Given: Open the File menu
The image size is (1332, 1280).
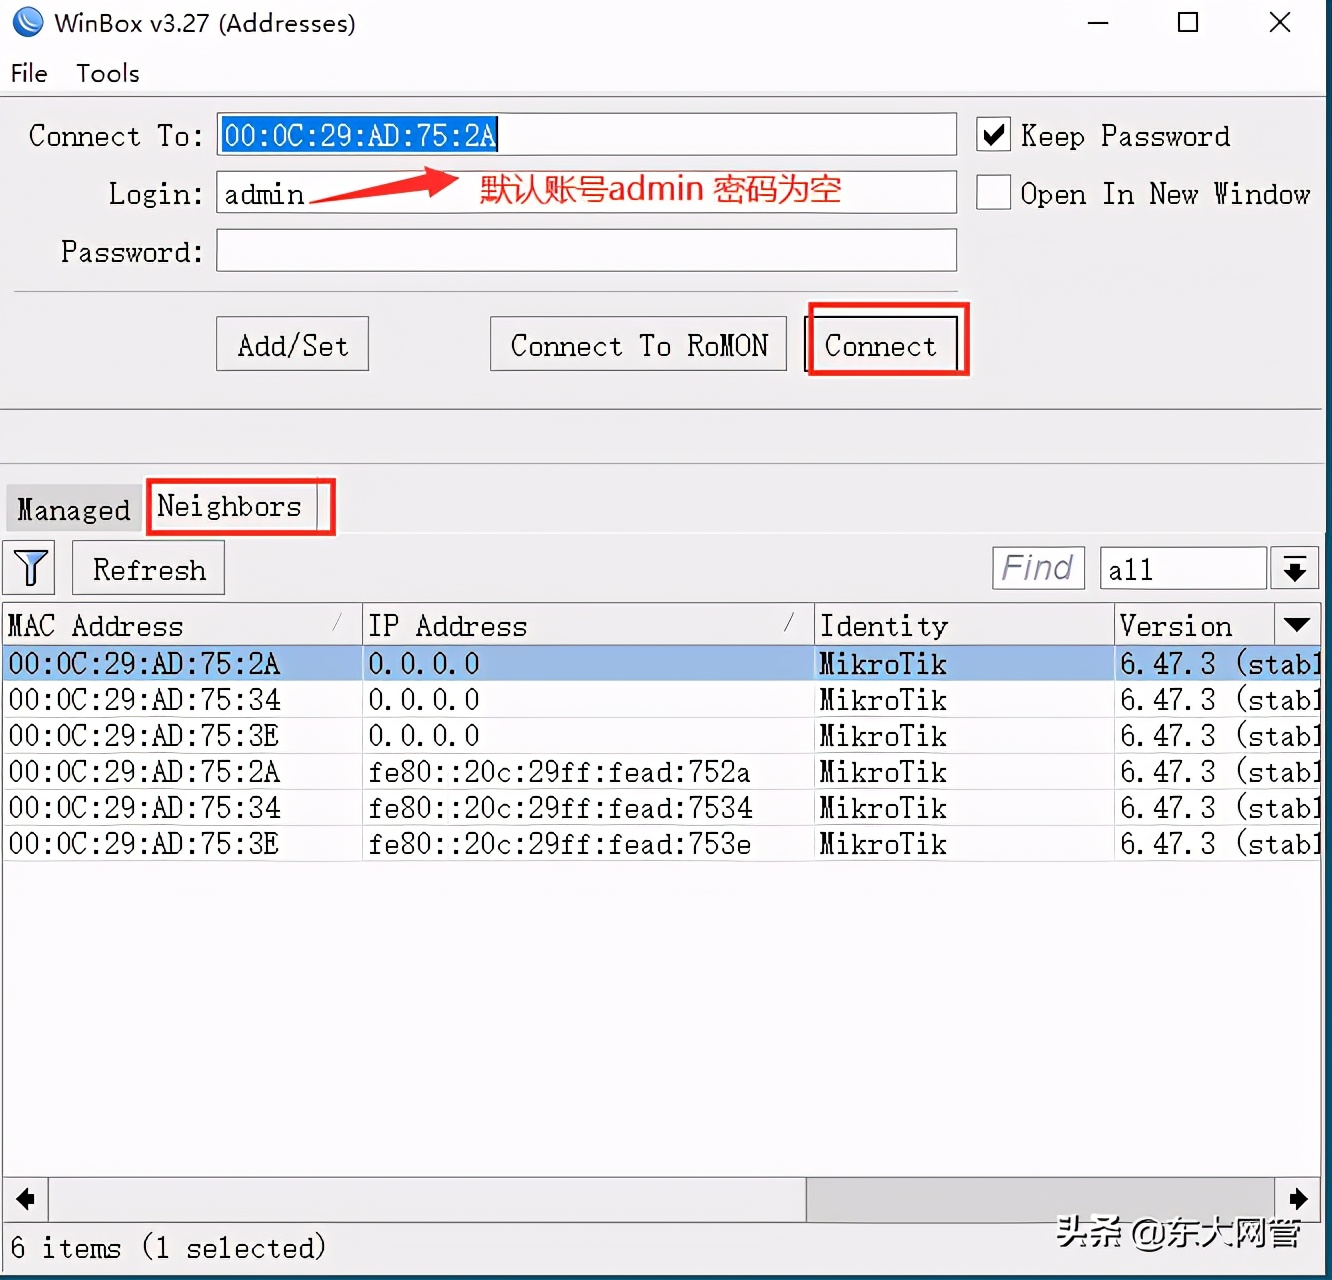Looking at the screenshot, I should click(x=29, y=73).
